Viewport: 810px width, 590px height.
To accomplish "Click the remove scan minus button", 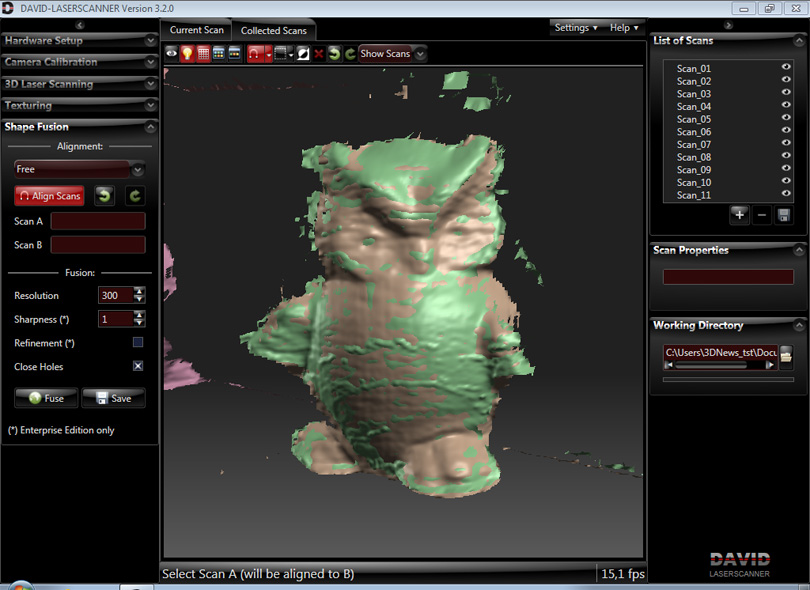I will coord(762,214).
